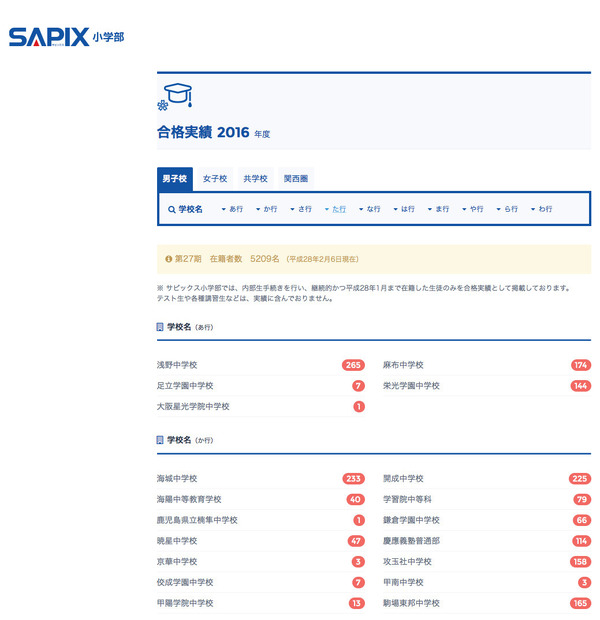Jump to the あ行 school section
Image resolution: width=600 pixels, height=620 pixels.
pyautogui.click(x=232, y=209)
